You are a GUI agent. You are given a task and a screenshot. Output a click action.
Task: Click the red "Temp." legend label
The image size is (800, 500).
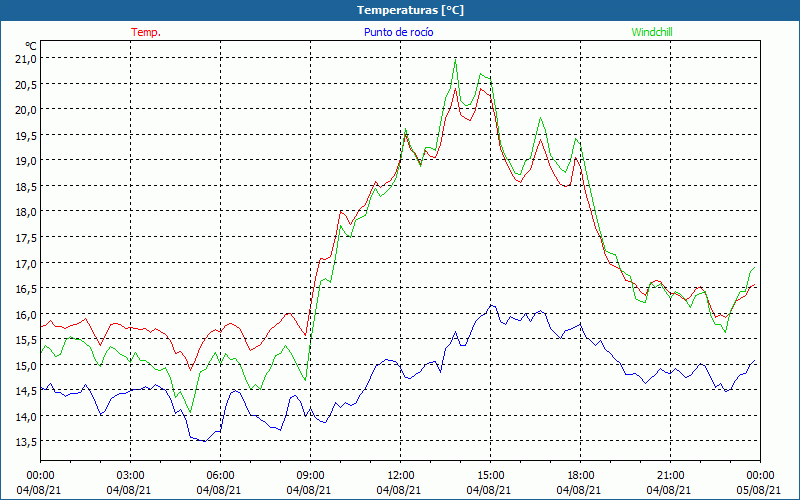pos(146,32)
